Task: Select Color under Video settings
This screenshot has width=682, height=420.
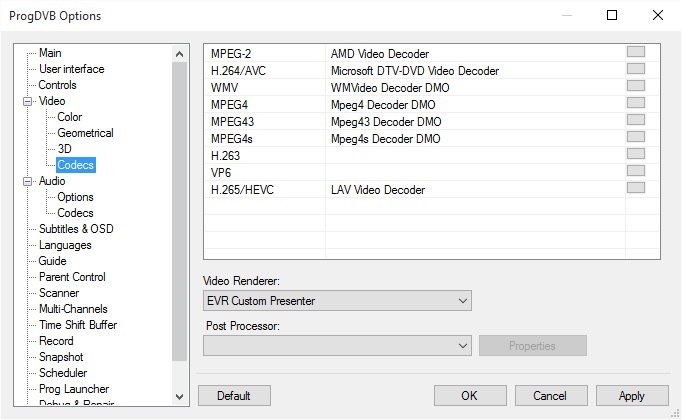Action: pyautogui.click(x=70, y=117)
